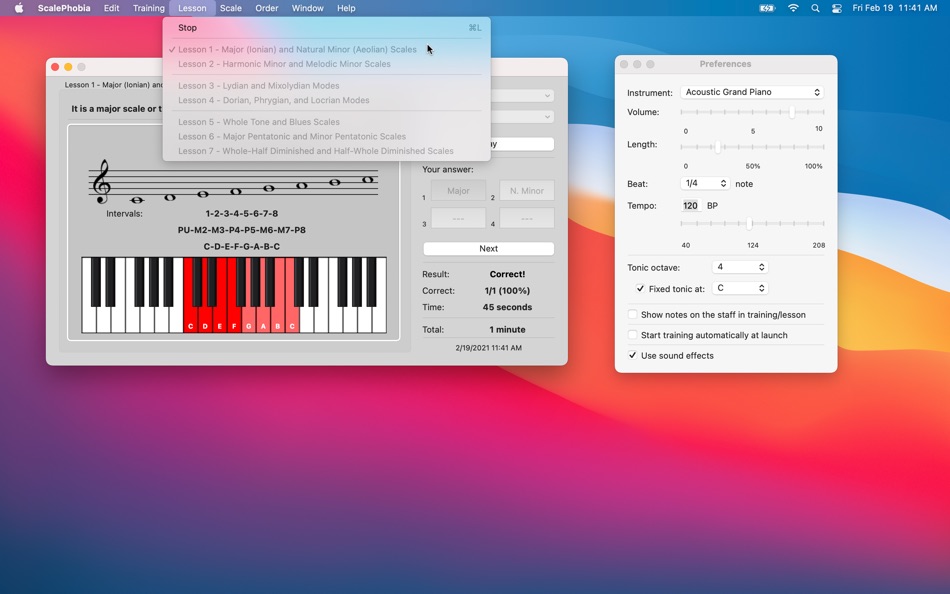Open the Edit menu
950x594 pixels.
[111, 8]
